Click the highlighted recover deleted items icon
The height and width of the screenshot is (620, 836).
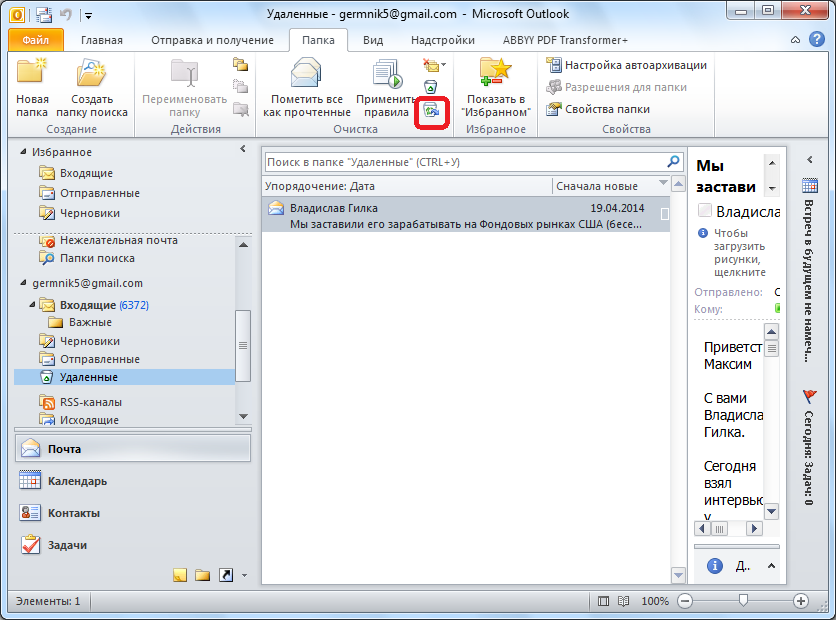click(431, 110)
